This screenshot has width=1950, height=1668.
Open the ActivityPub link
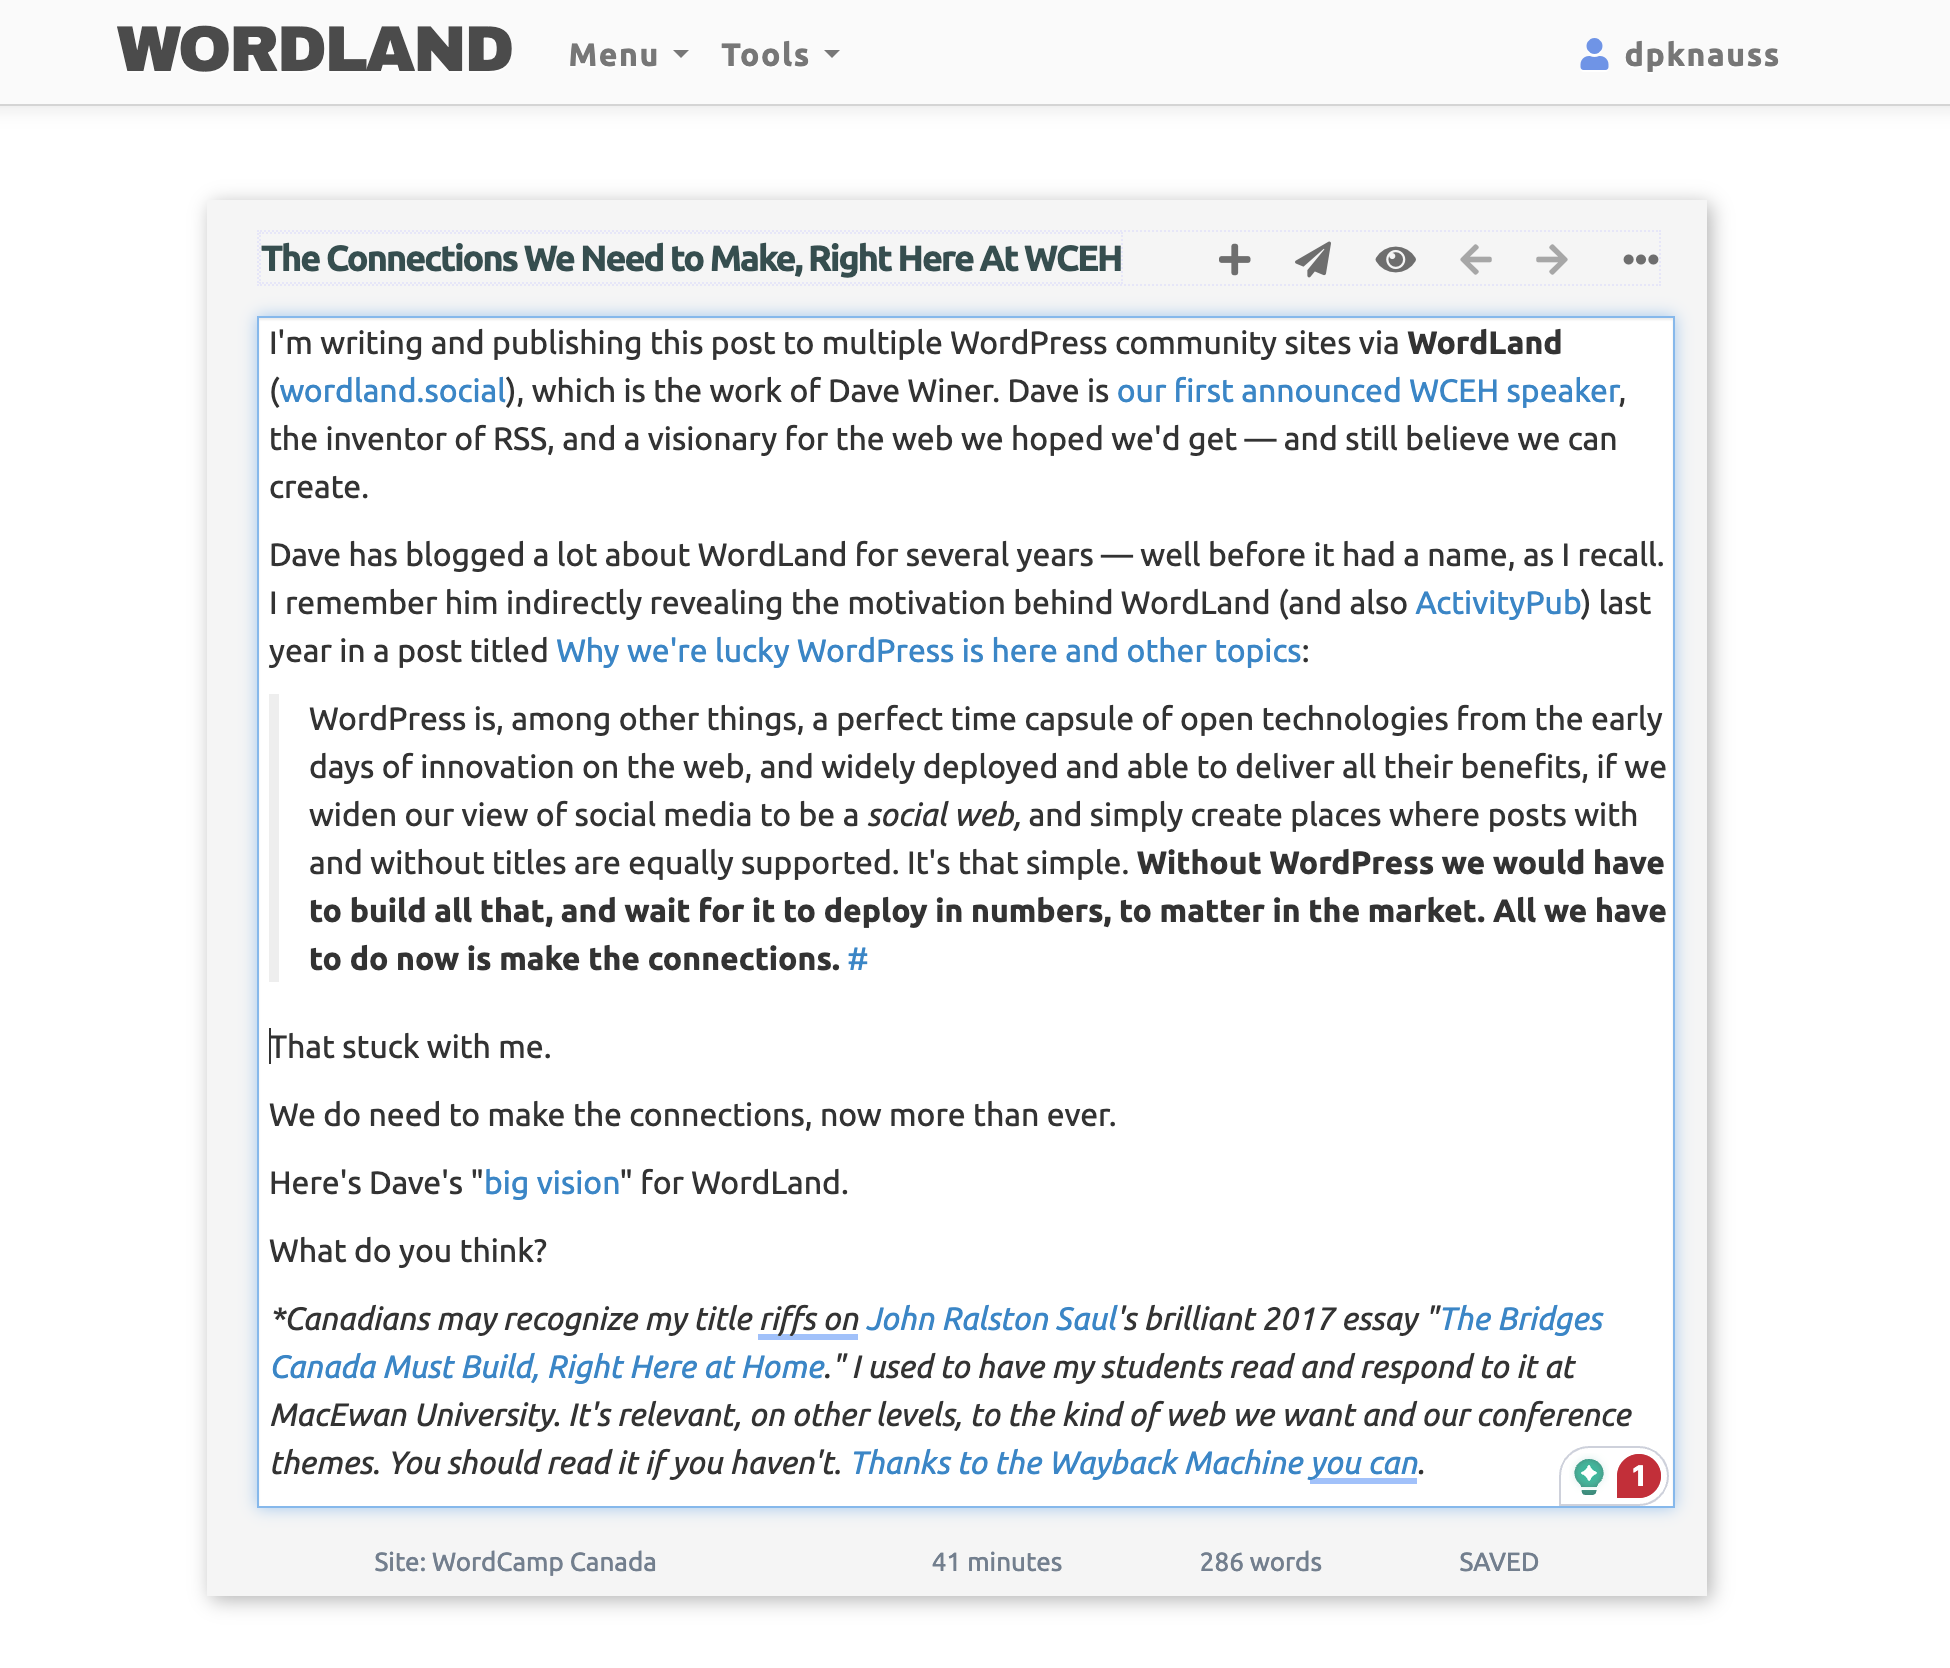(x=1498, y=603)
